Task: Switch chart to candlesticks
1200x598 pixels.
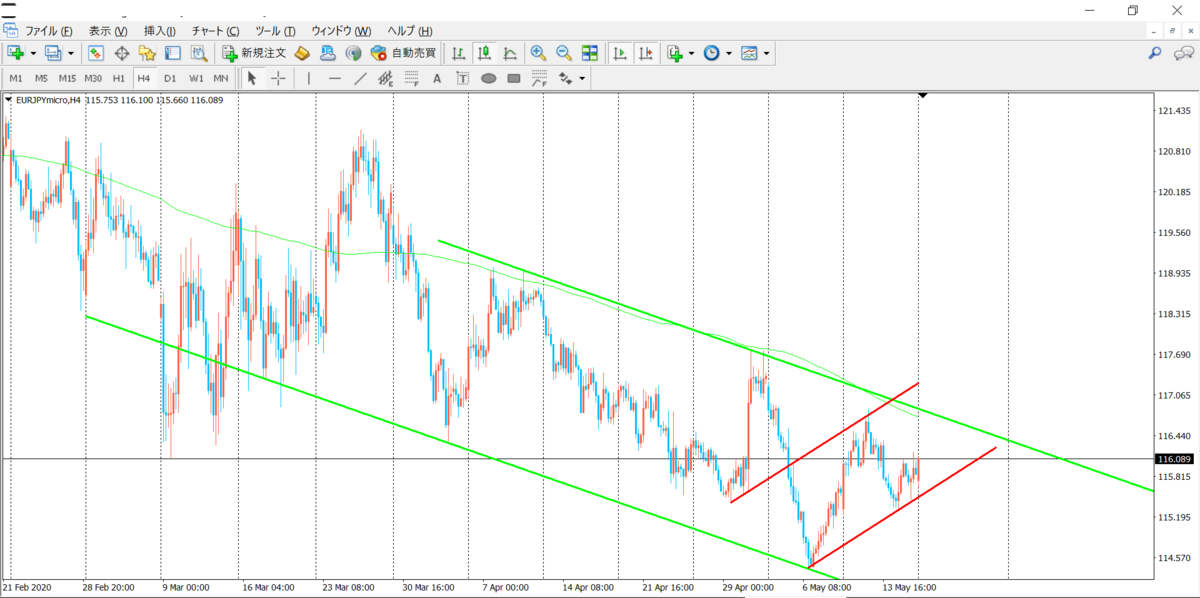Action: click(x=484, y=53)
